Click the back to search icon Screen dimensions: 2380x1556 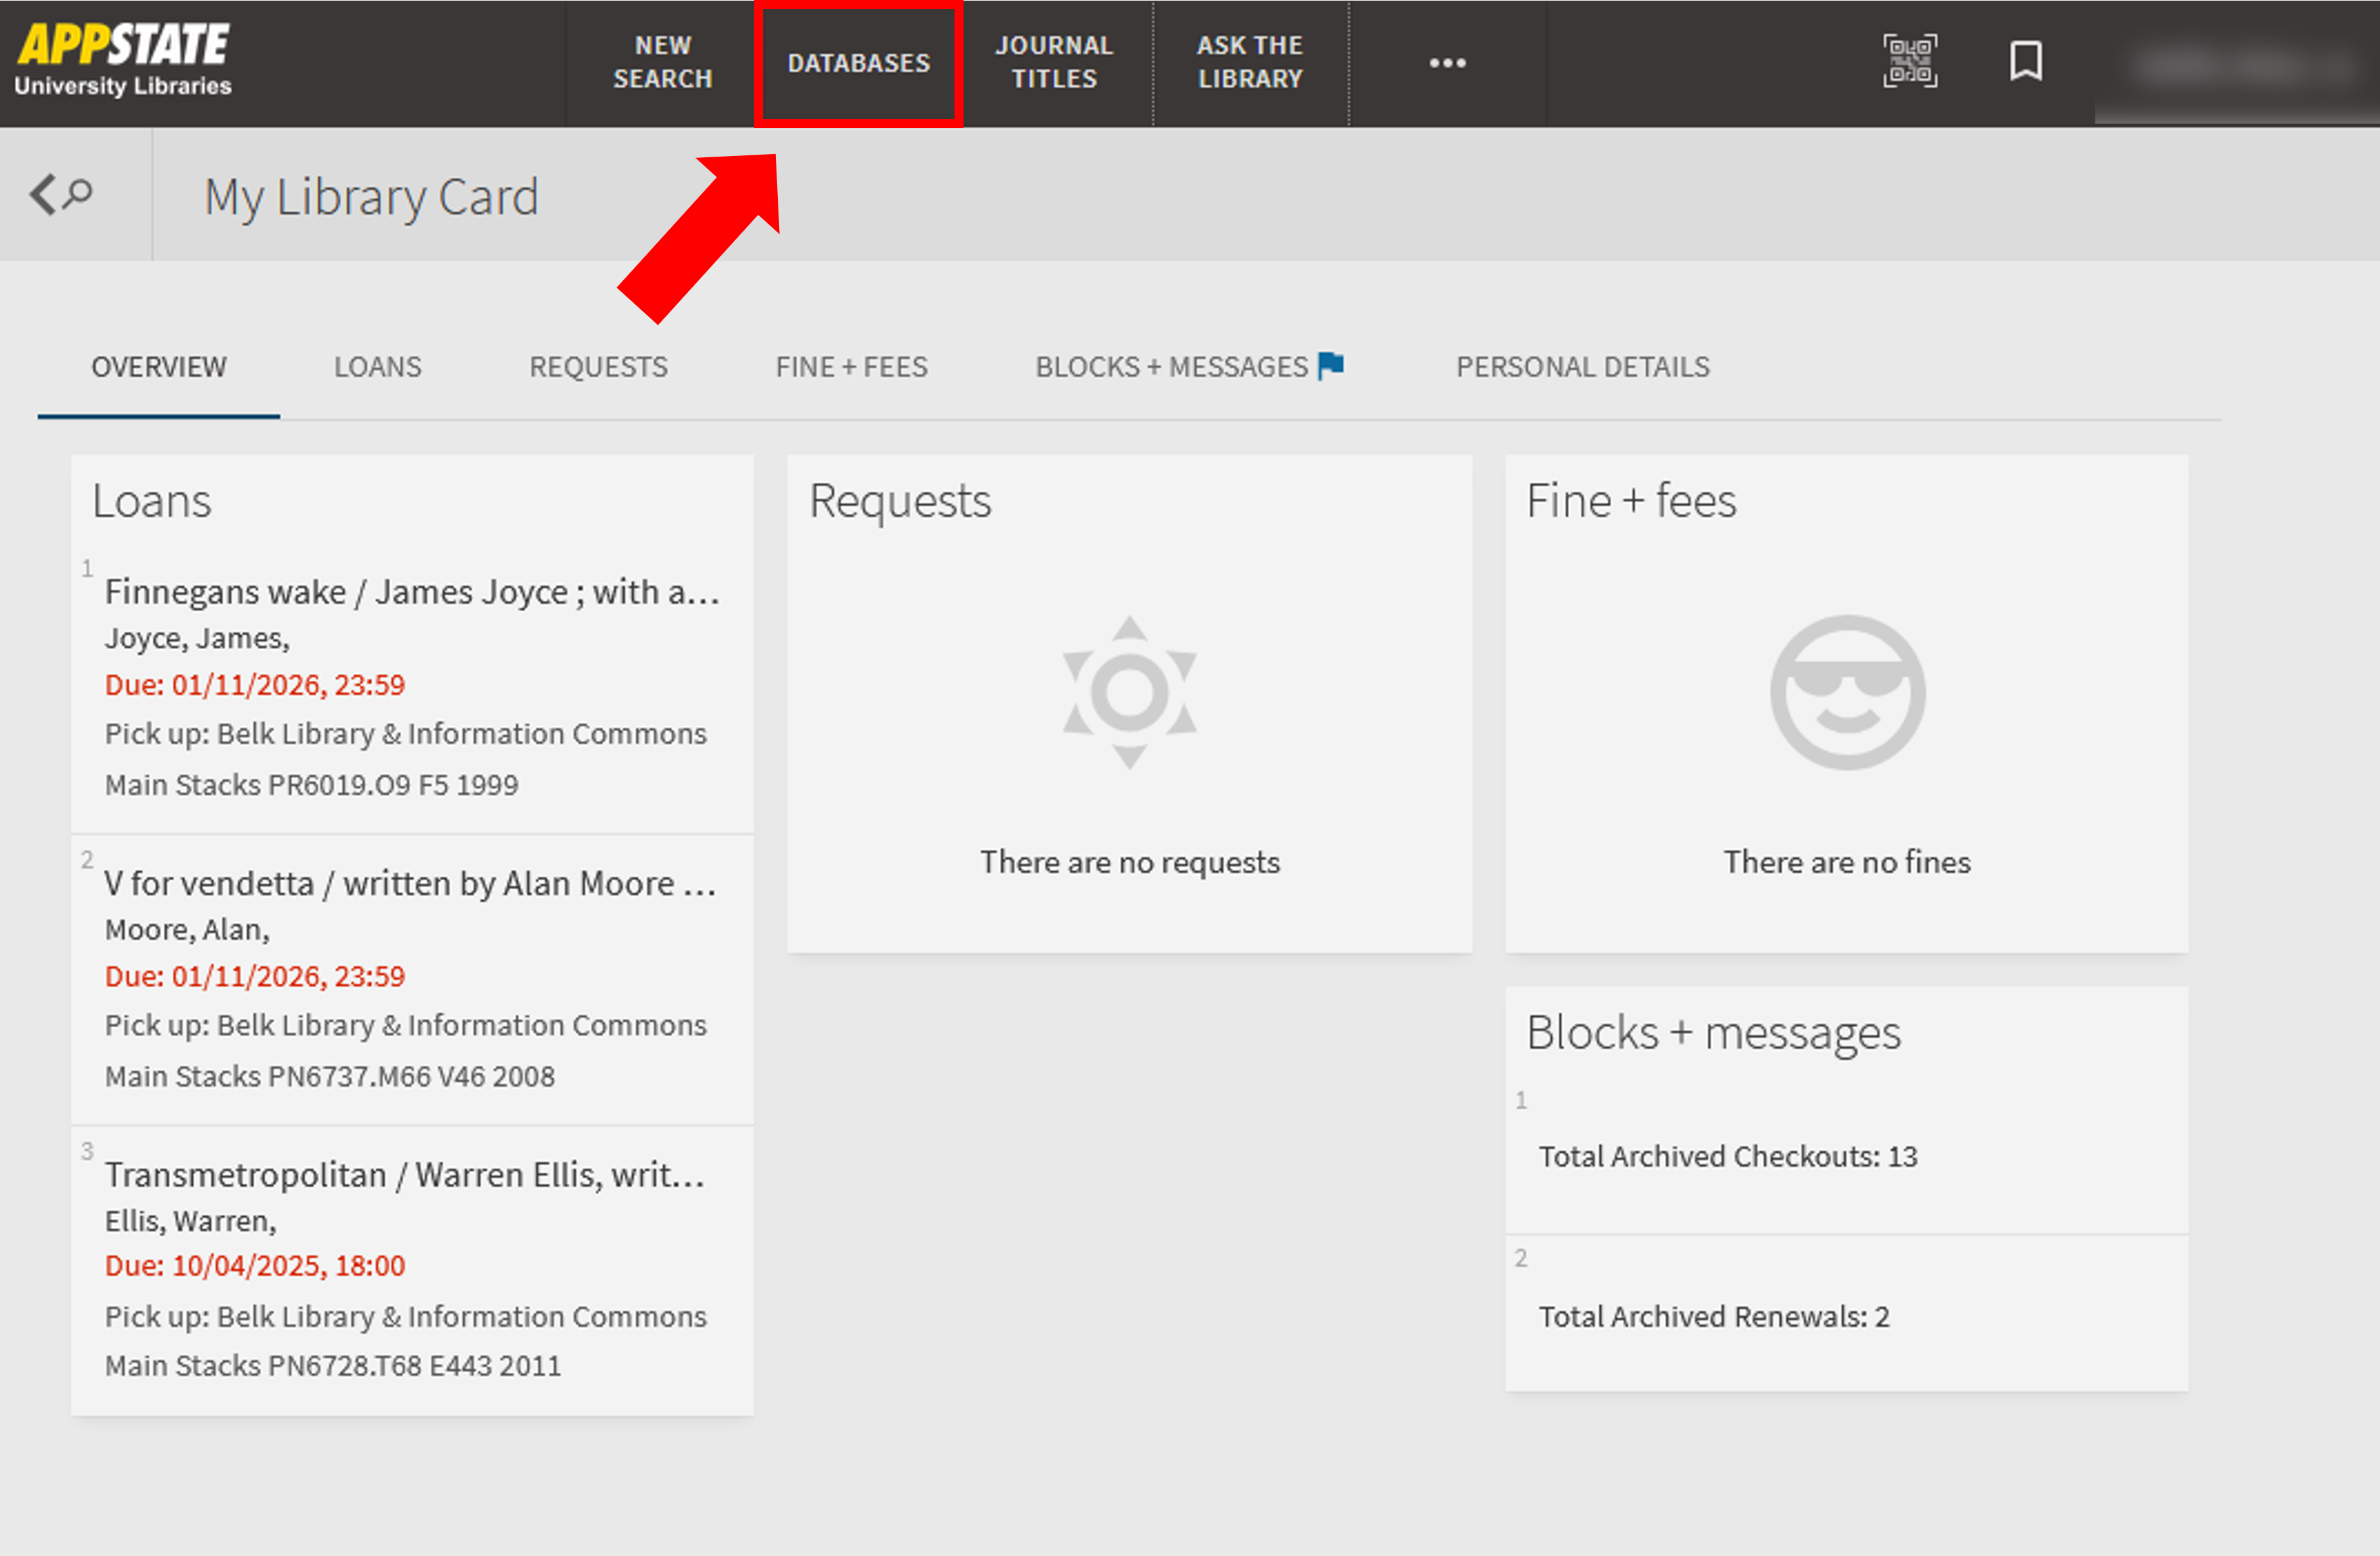(x=61, y=194)
